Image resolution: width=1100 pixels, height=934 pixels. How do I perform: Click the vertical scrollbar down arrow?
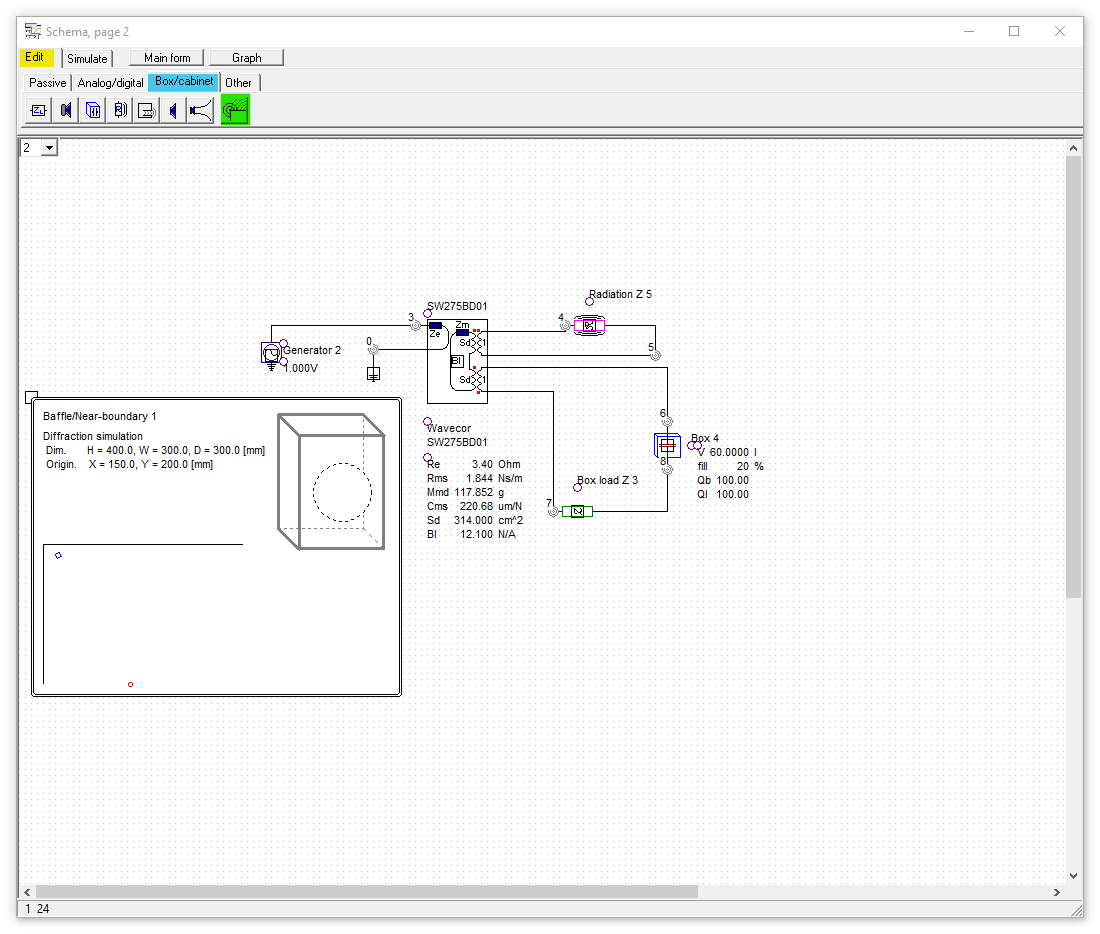click(1074, 875)
